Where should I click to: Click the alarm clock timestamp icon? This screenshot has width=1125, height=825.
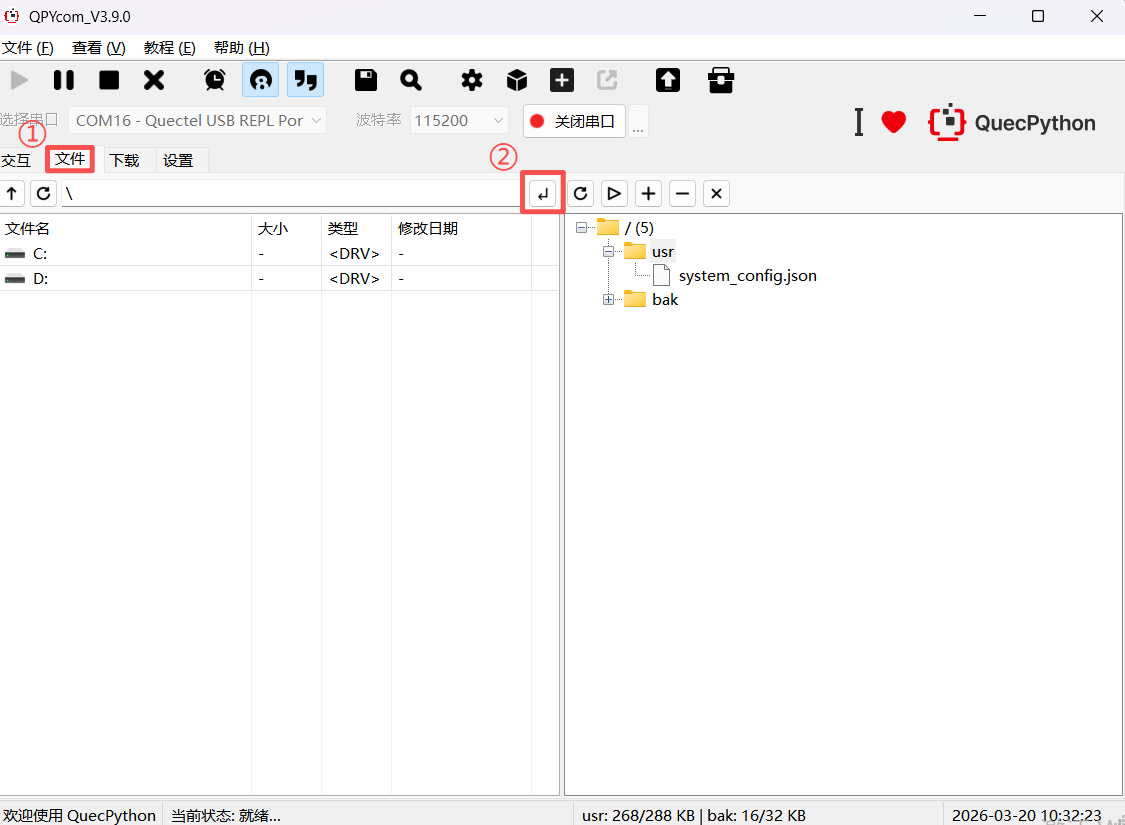215,80
